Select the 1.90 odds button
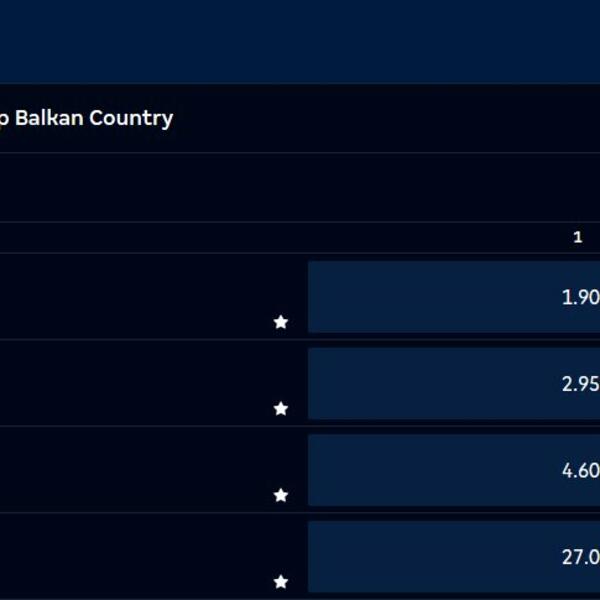600x600 pixels. pyautogui.click(x=454, y=297)
